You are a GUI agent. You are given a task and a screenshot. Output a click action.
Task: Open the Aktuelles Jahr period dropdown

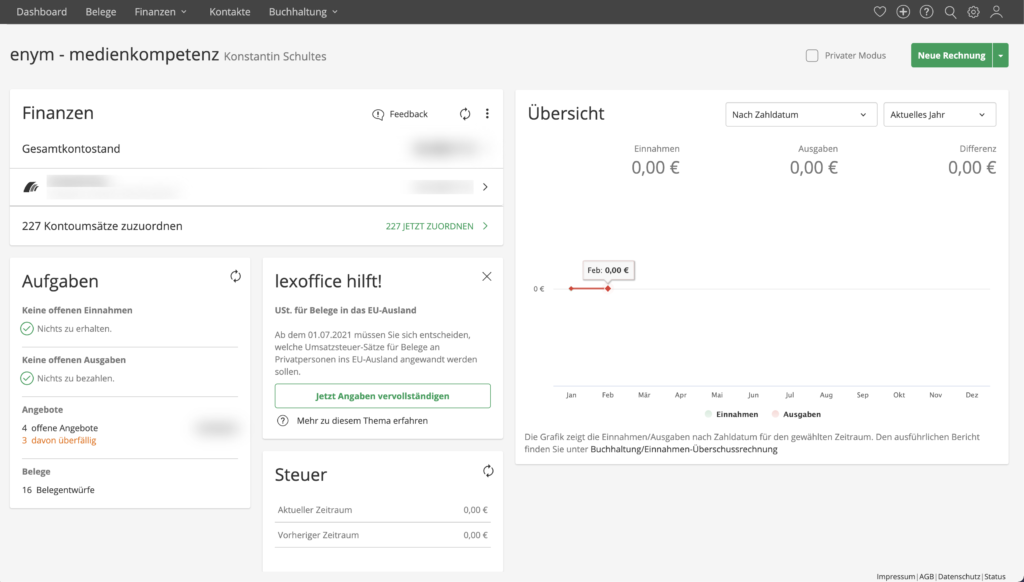[x=939, y=115]
